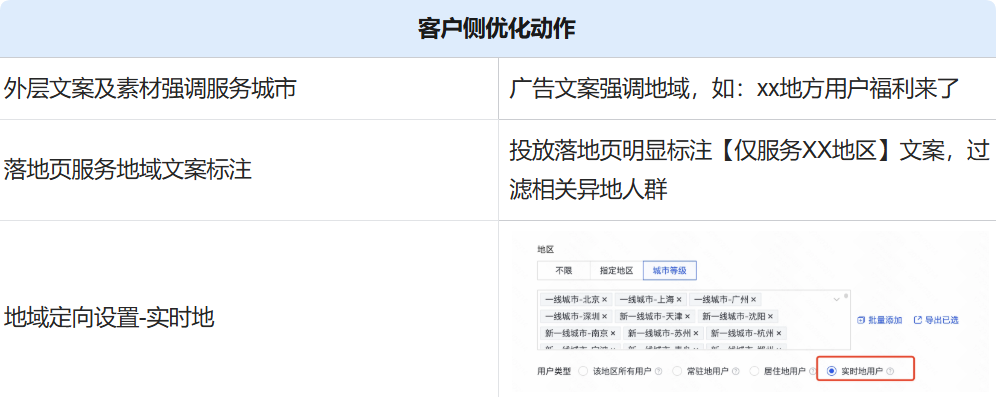Click inside the selected cities input box
Image resolution: width=996 pixels, height=397 pixels.
(x=694, y=320)
